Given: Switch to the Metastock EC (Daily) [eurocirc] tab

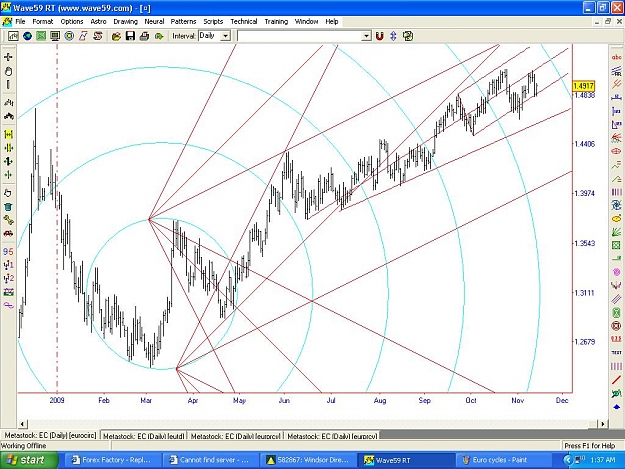Looking at the screenshot, I should [50, 436].
